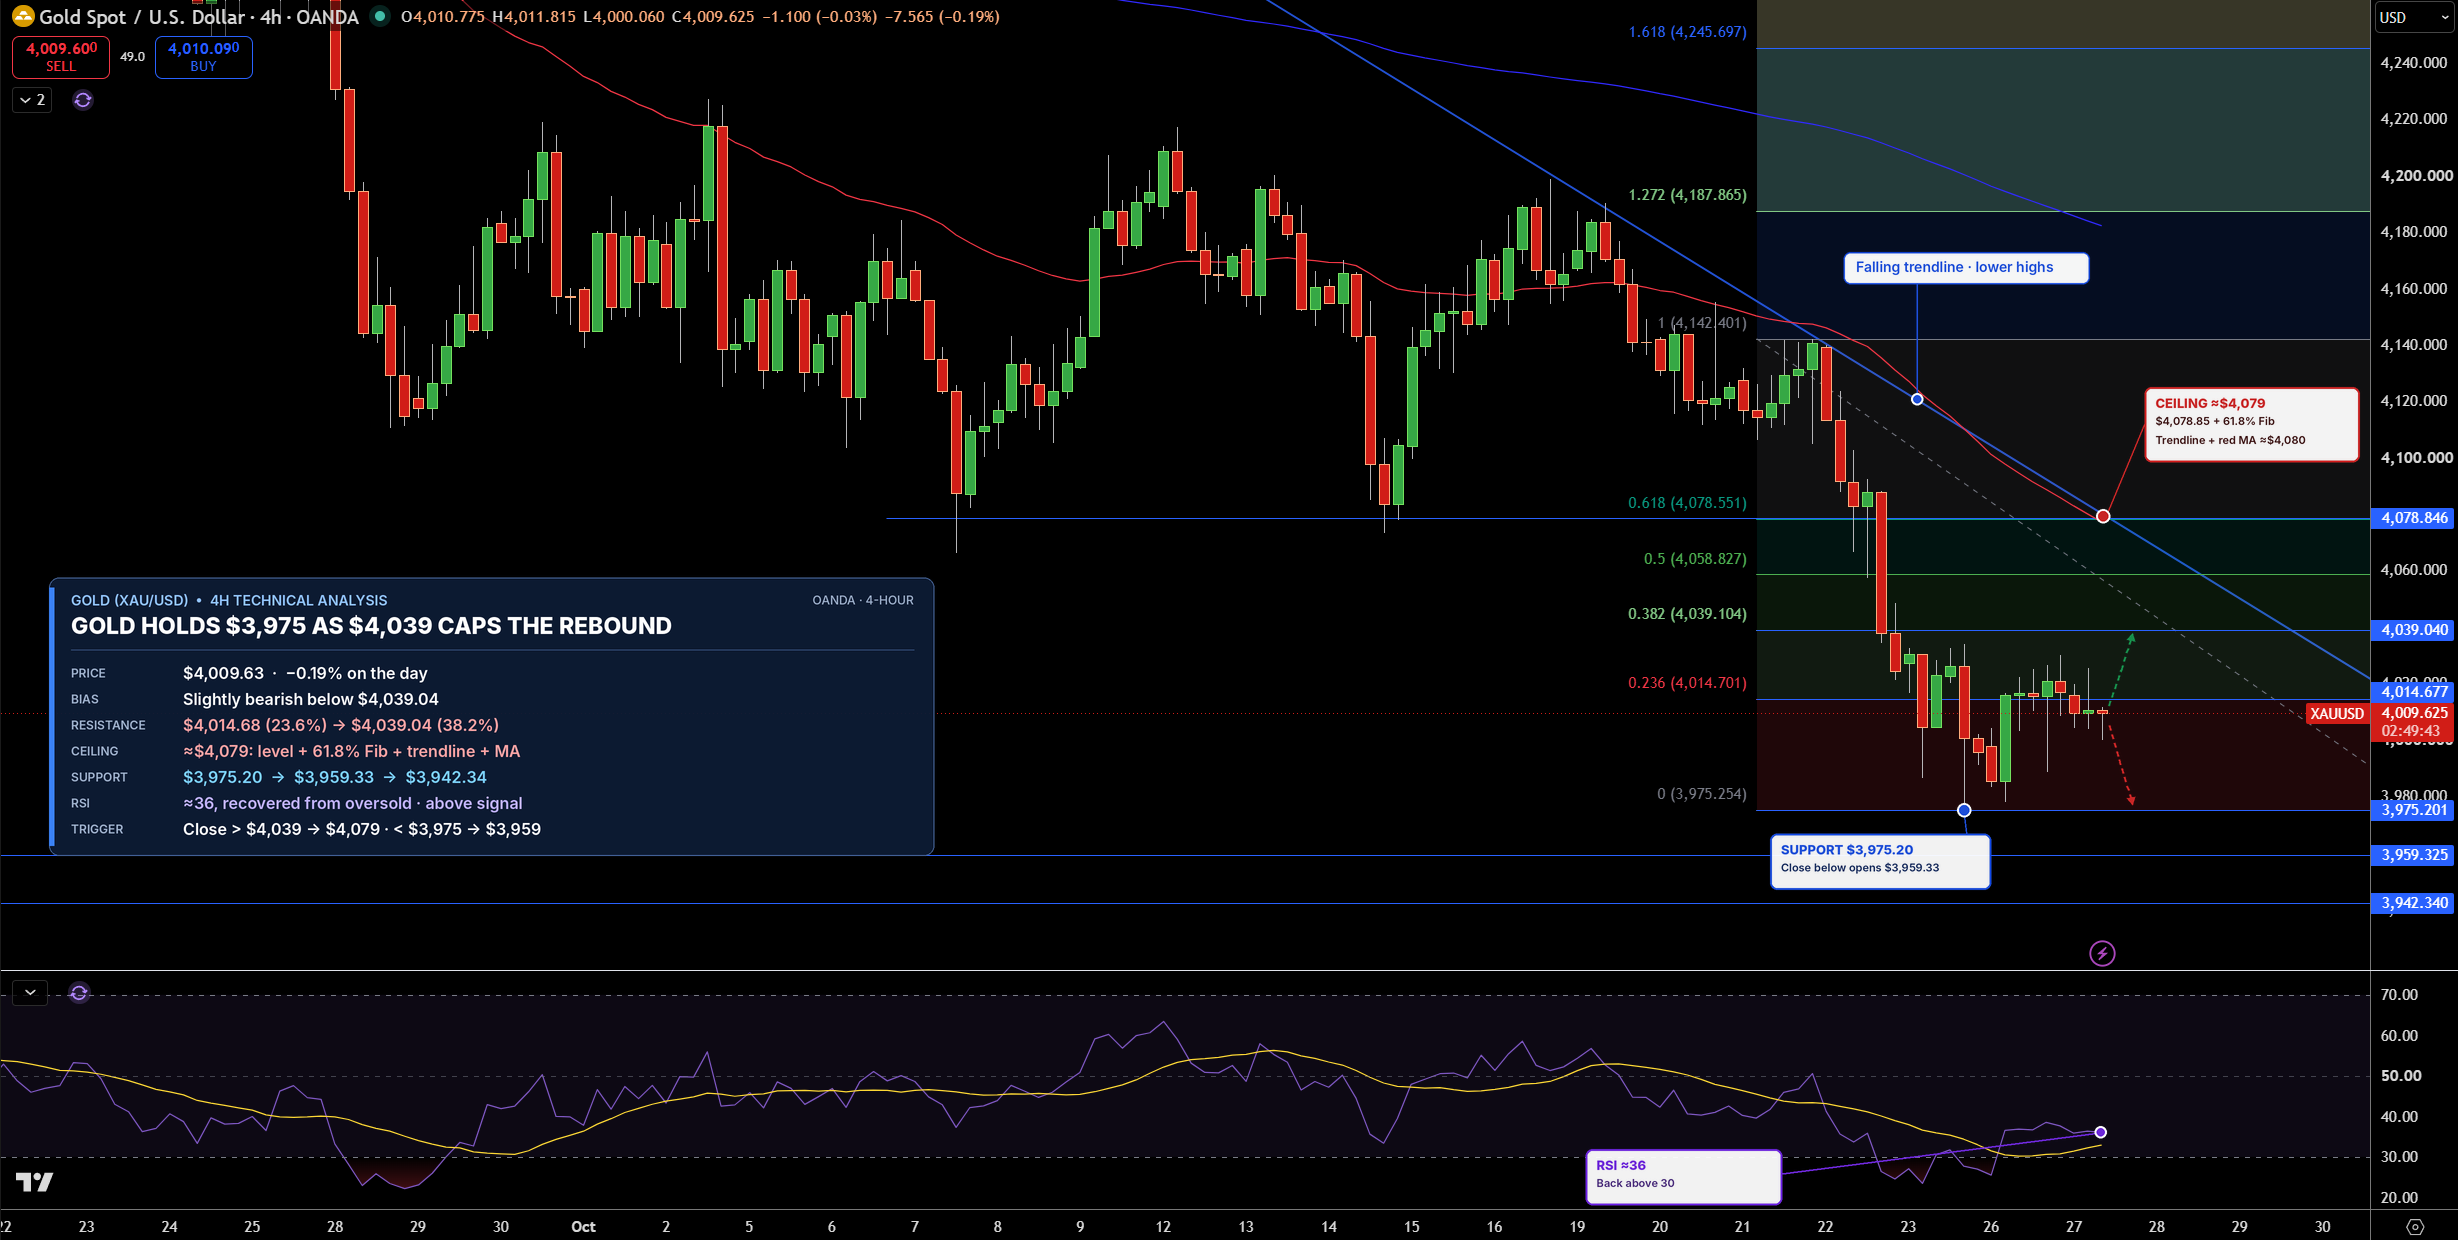Open chart settings gear at axis corner
Screen dimensions: 2458x1240
2415,1226
